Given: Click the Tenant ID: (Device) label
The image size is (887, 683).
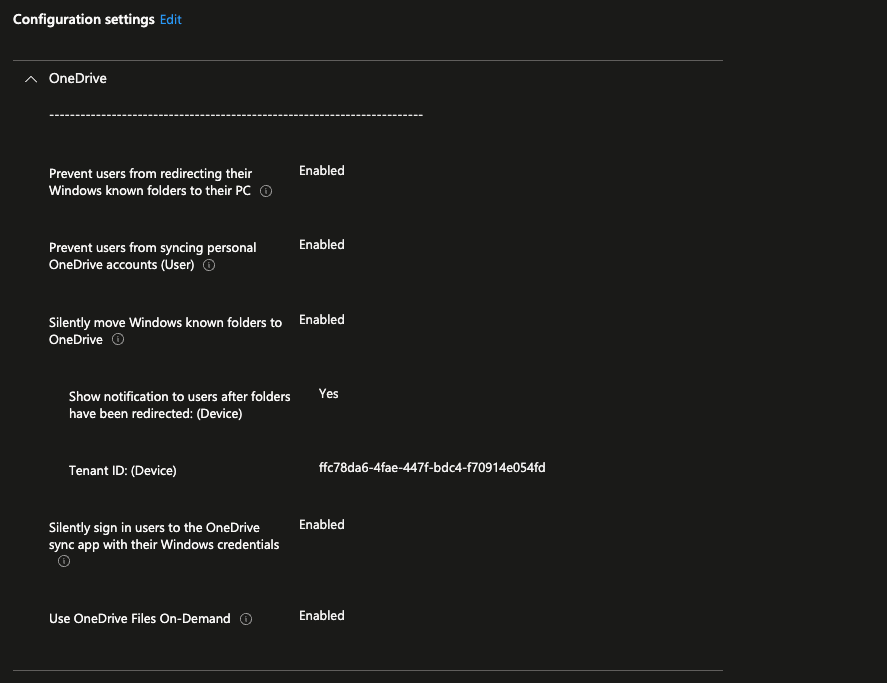Looking at the screenshot, I should 122,470.
